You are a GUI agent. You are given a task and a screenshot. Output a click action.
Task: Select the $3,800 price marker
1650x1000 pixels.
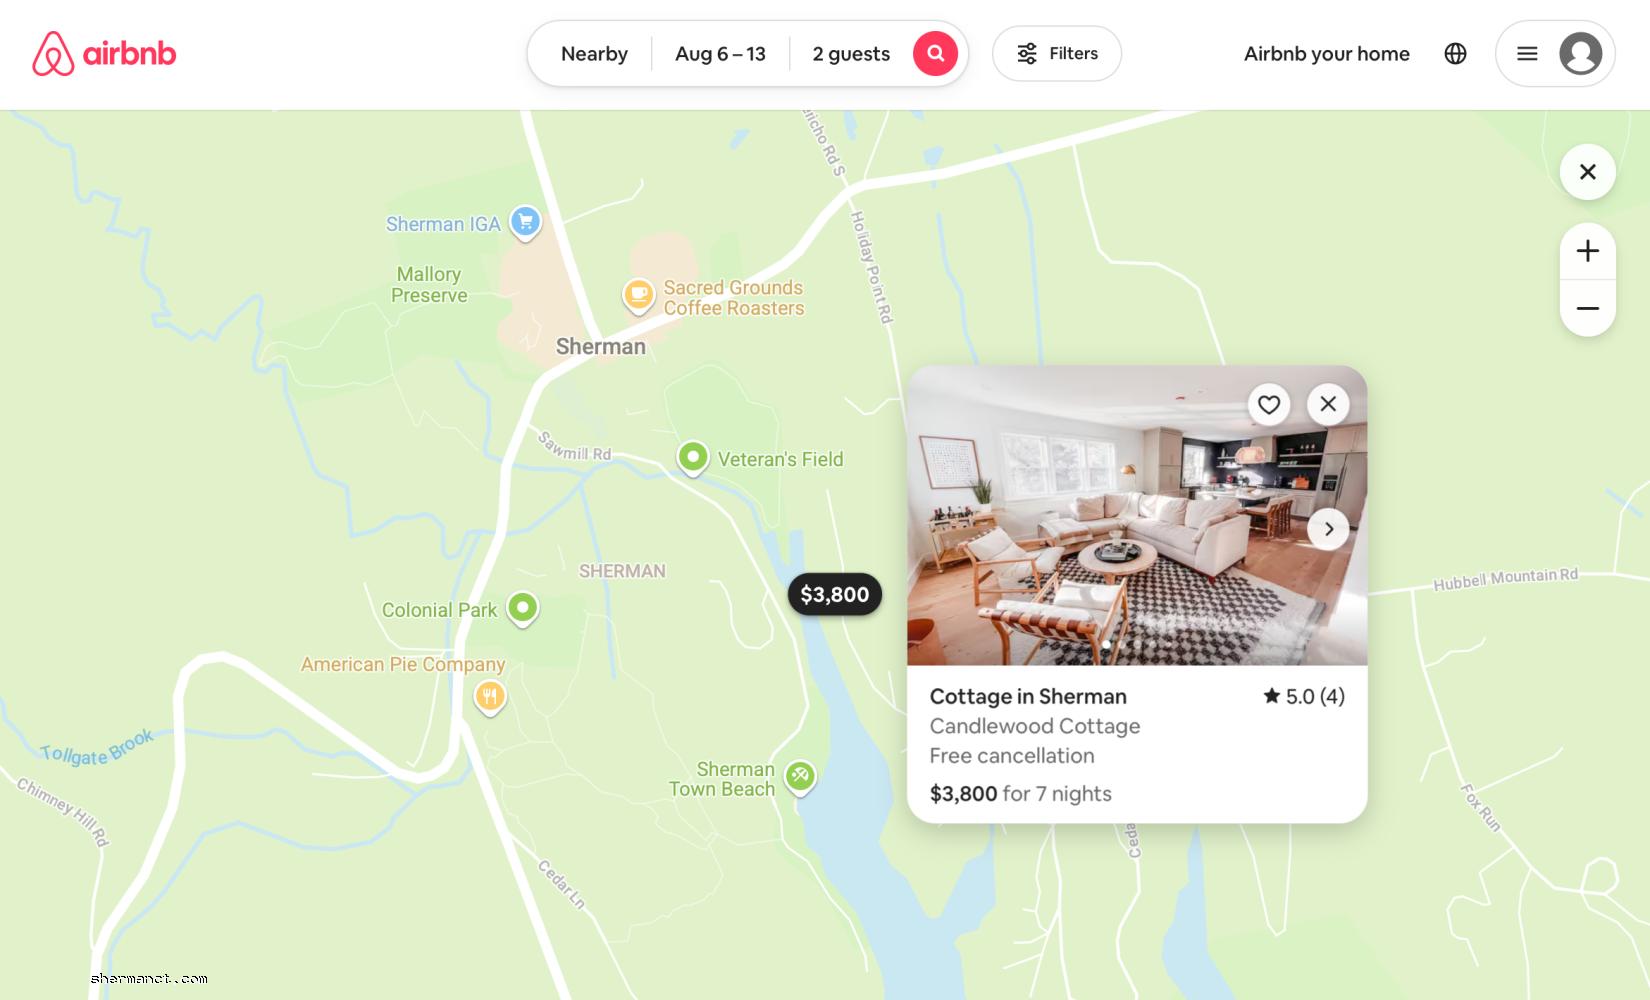coord(835,595)
